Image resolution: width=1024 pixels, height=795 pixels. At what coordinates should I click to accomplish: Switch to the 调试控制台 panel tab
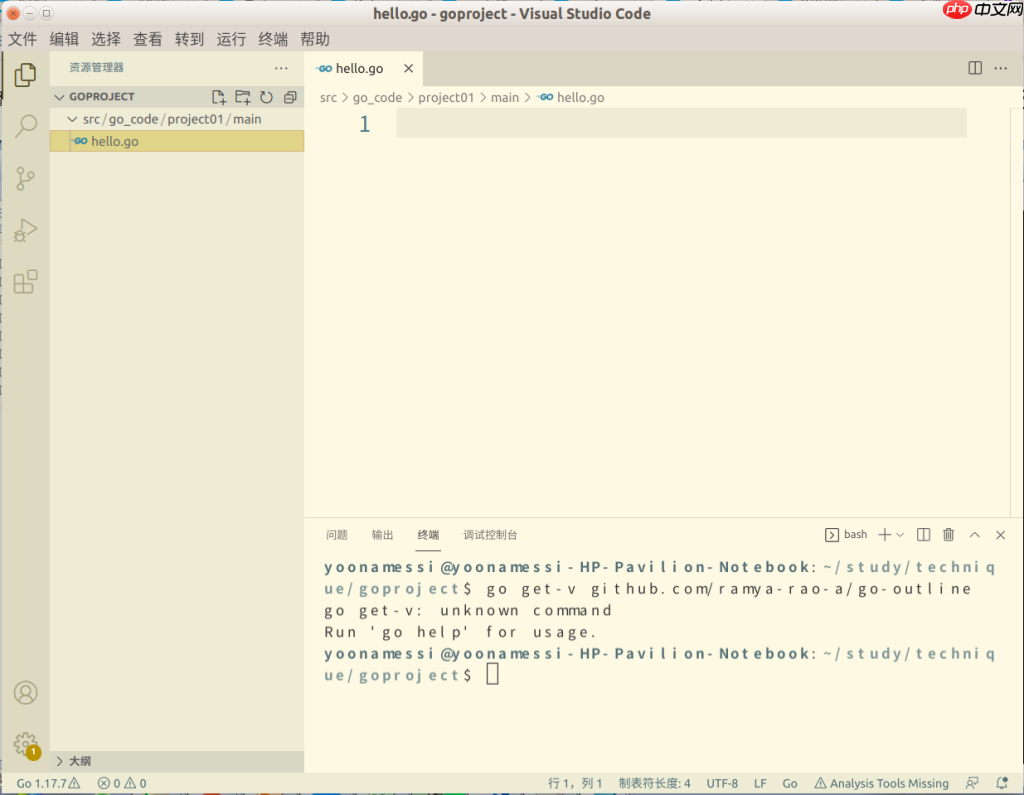click(490, 534)
